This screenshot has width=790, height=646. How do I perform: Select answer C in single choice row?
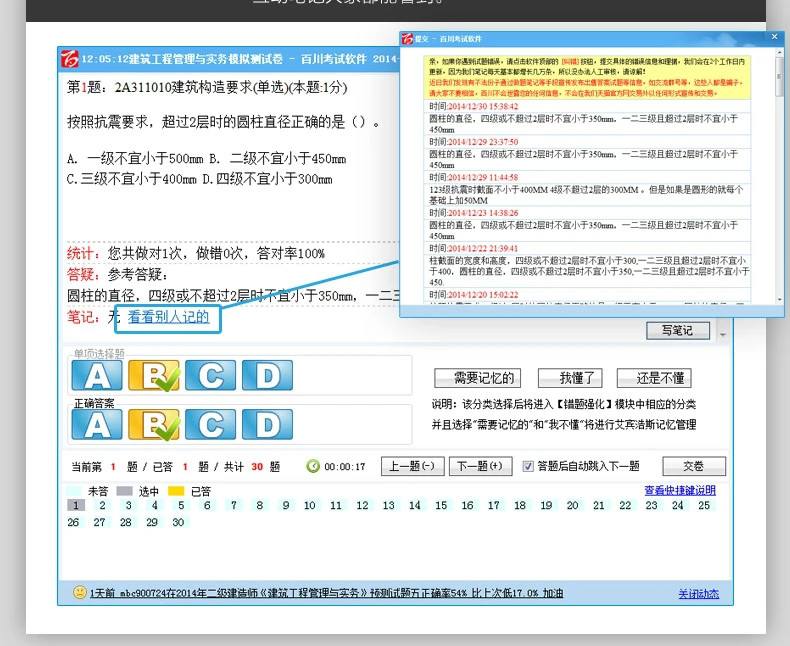pos(211,375)
